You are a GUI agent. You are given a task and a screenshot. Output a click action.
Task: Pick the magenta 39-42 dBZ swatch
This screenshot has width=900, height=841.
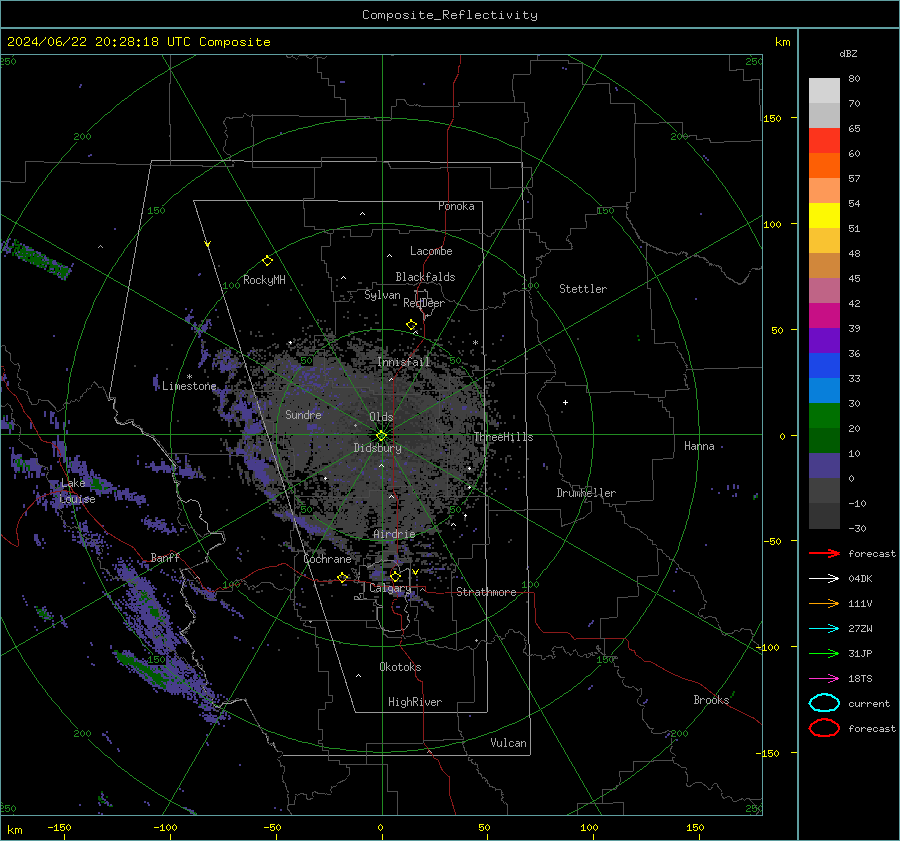pos(824,316)
